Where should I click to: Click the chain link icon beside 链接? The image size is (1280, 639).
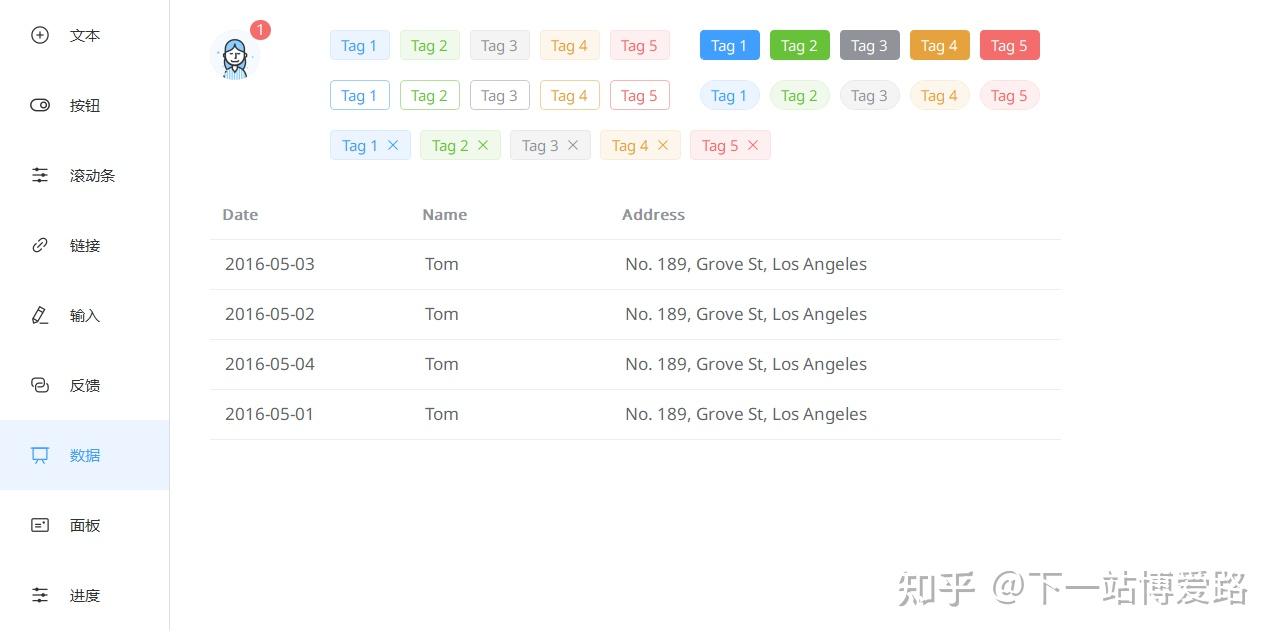pos(40,245)
